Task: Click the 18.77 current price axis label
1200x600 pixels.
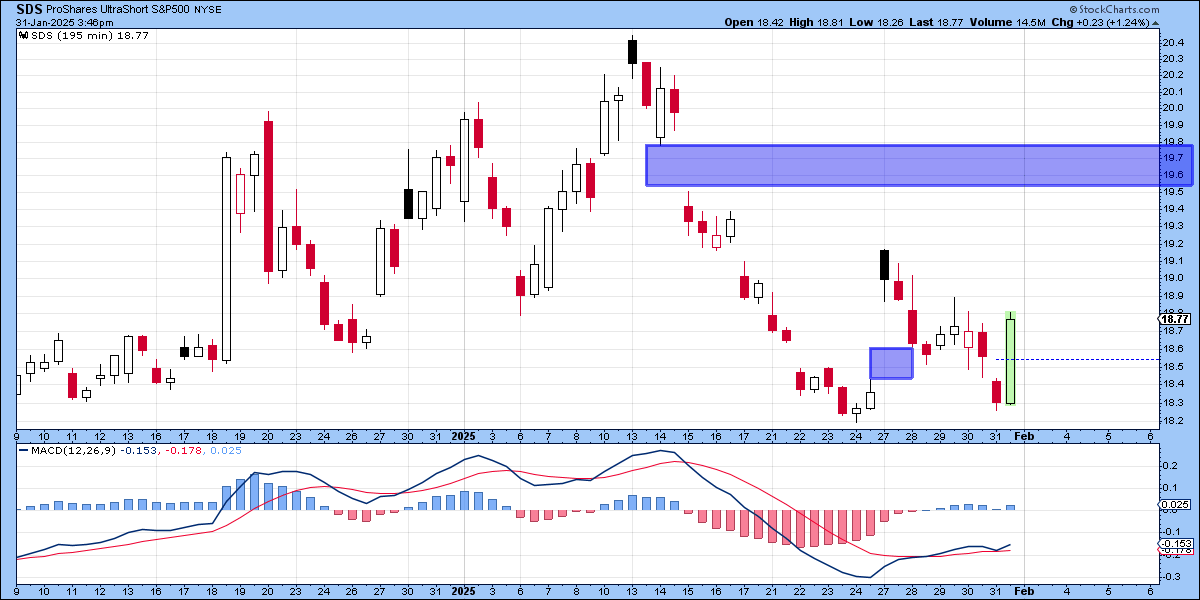Action: (x=1173, y=320)
